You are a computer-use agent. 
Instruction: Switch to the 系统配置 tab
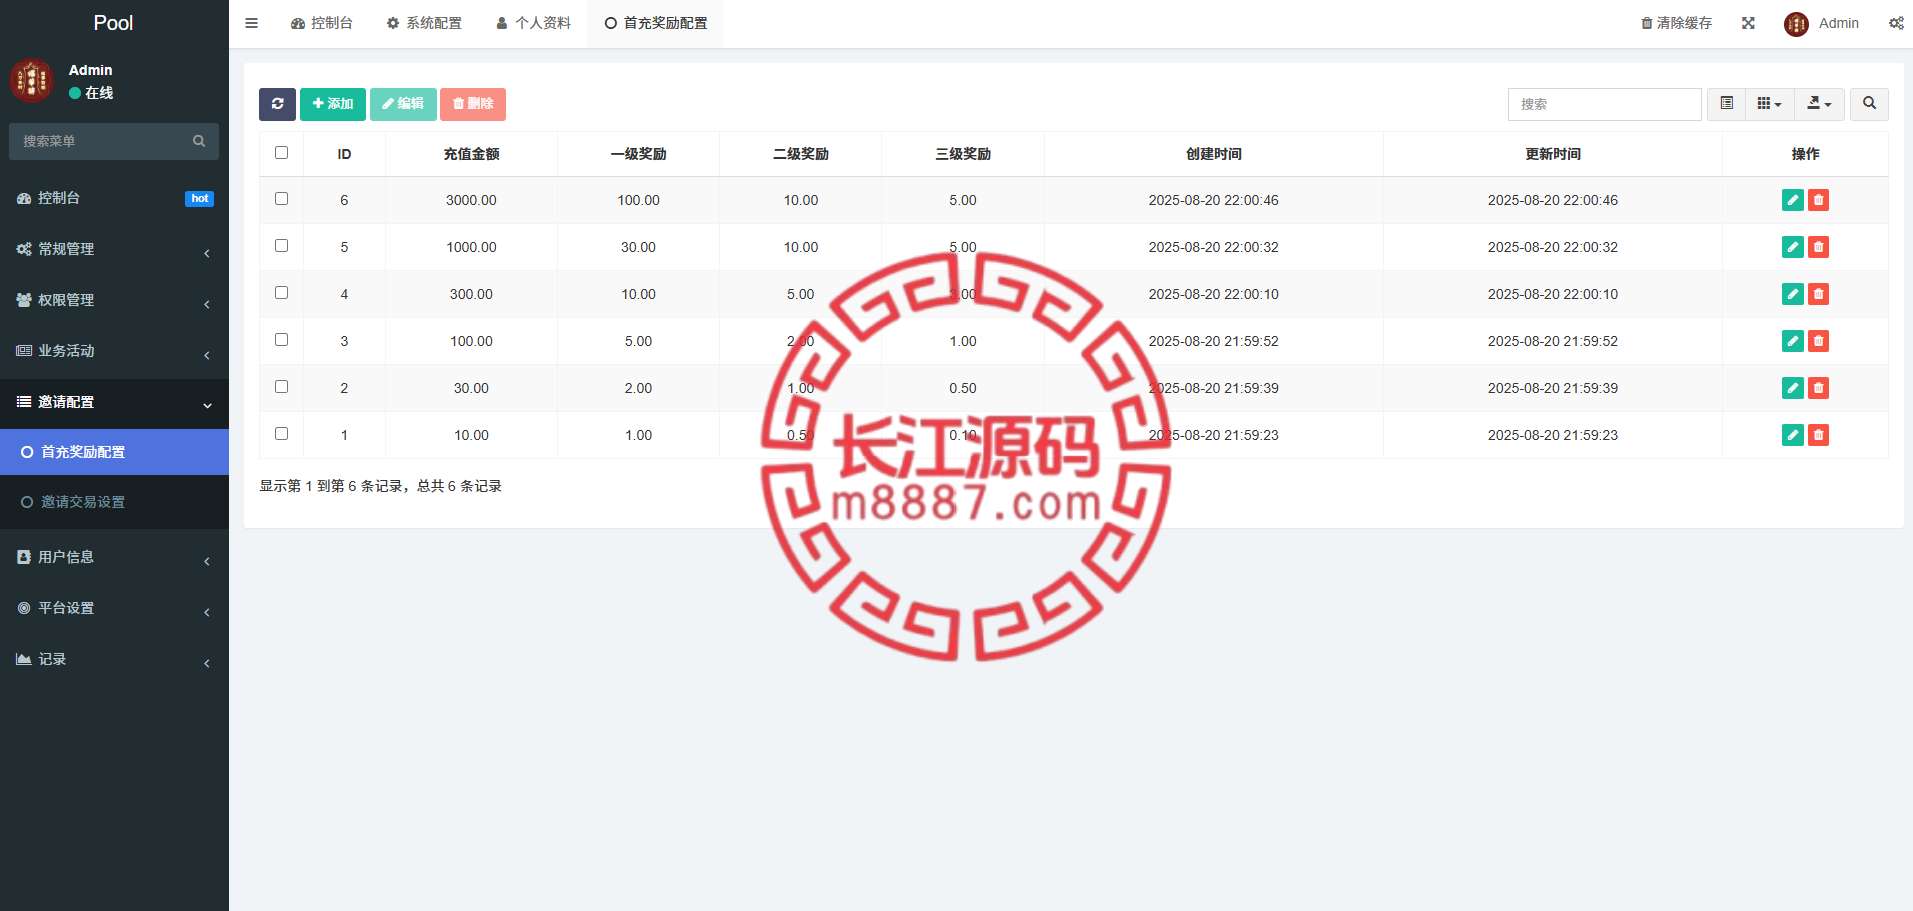424,23
